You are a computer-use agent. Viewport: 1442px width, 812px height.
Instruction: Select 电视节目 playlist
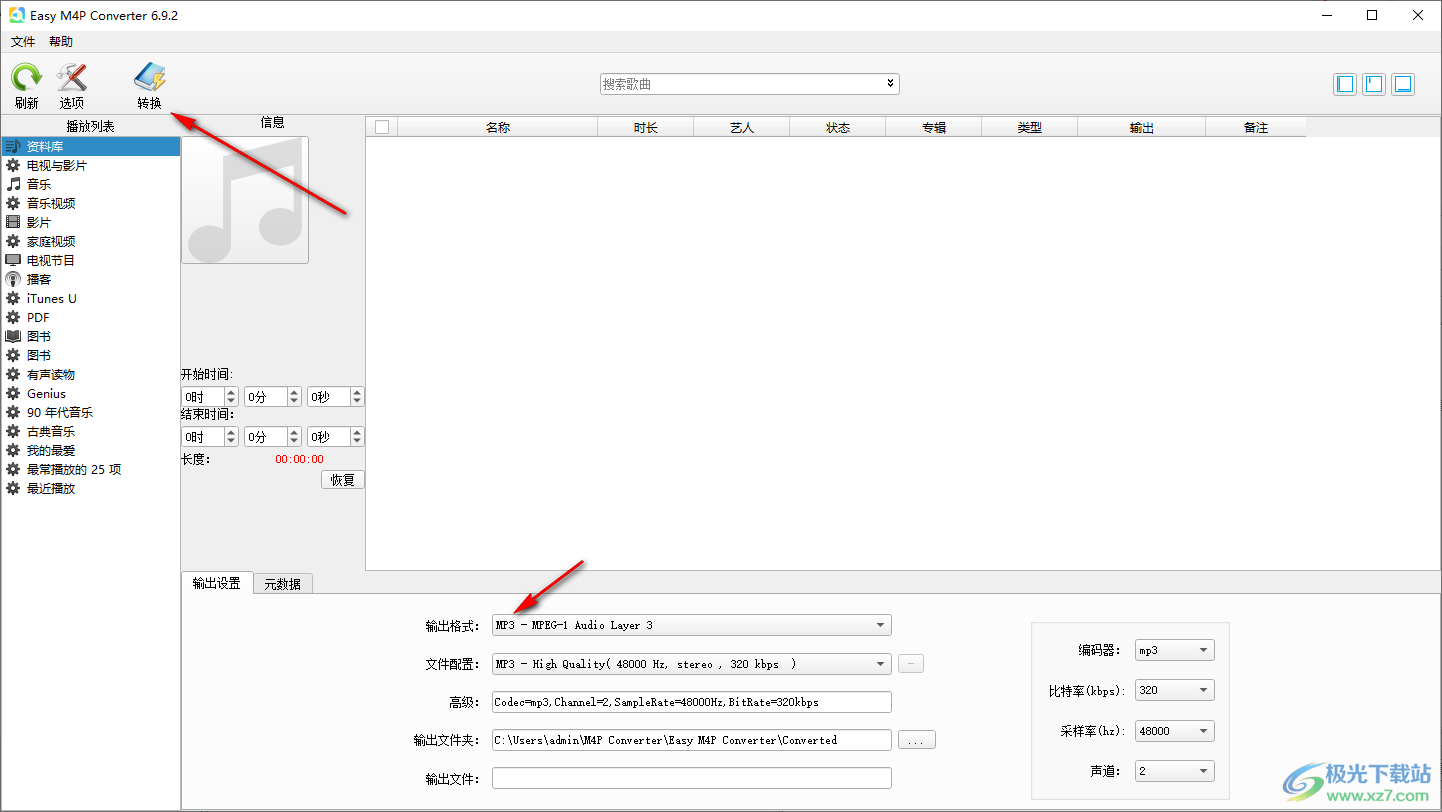click(x=91, y=260)
